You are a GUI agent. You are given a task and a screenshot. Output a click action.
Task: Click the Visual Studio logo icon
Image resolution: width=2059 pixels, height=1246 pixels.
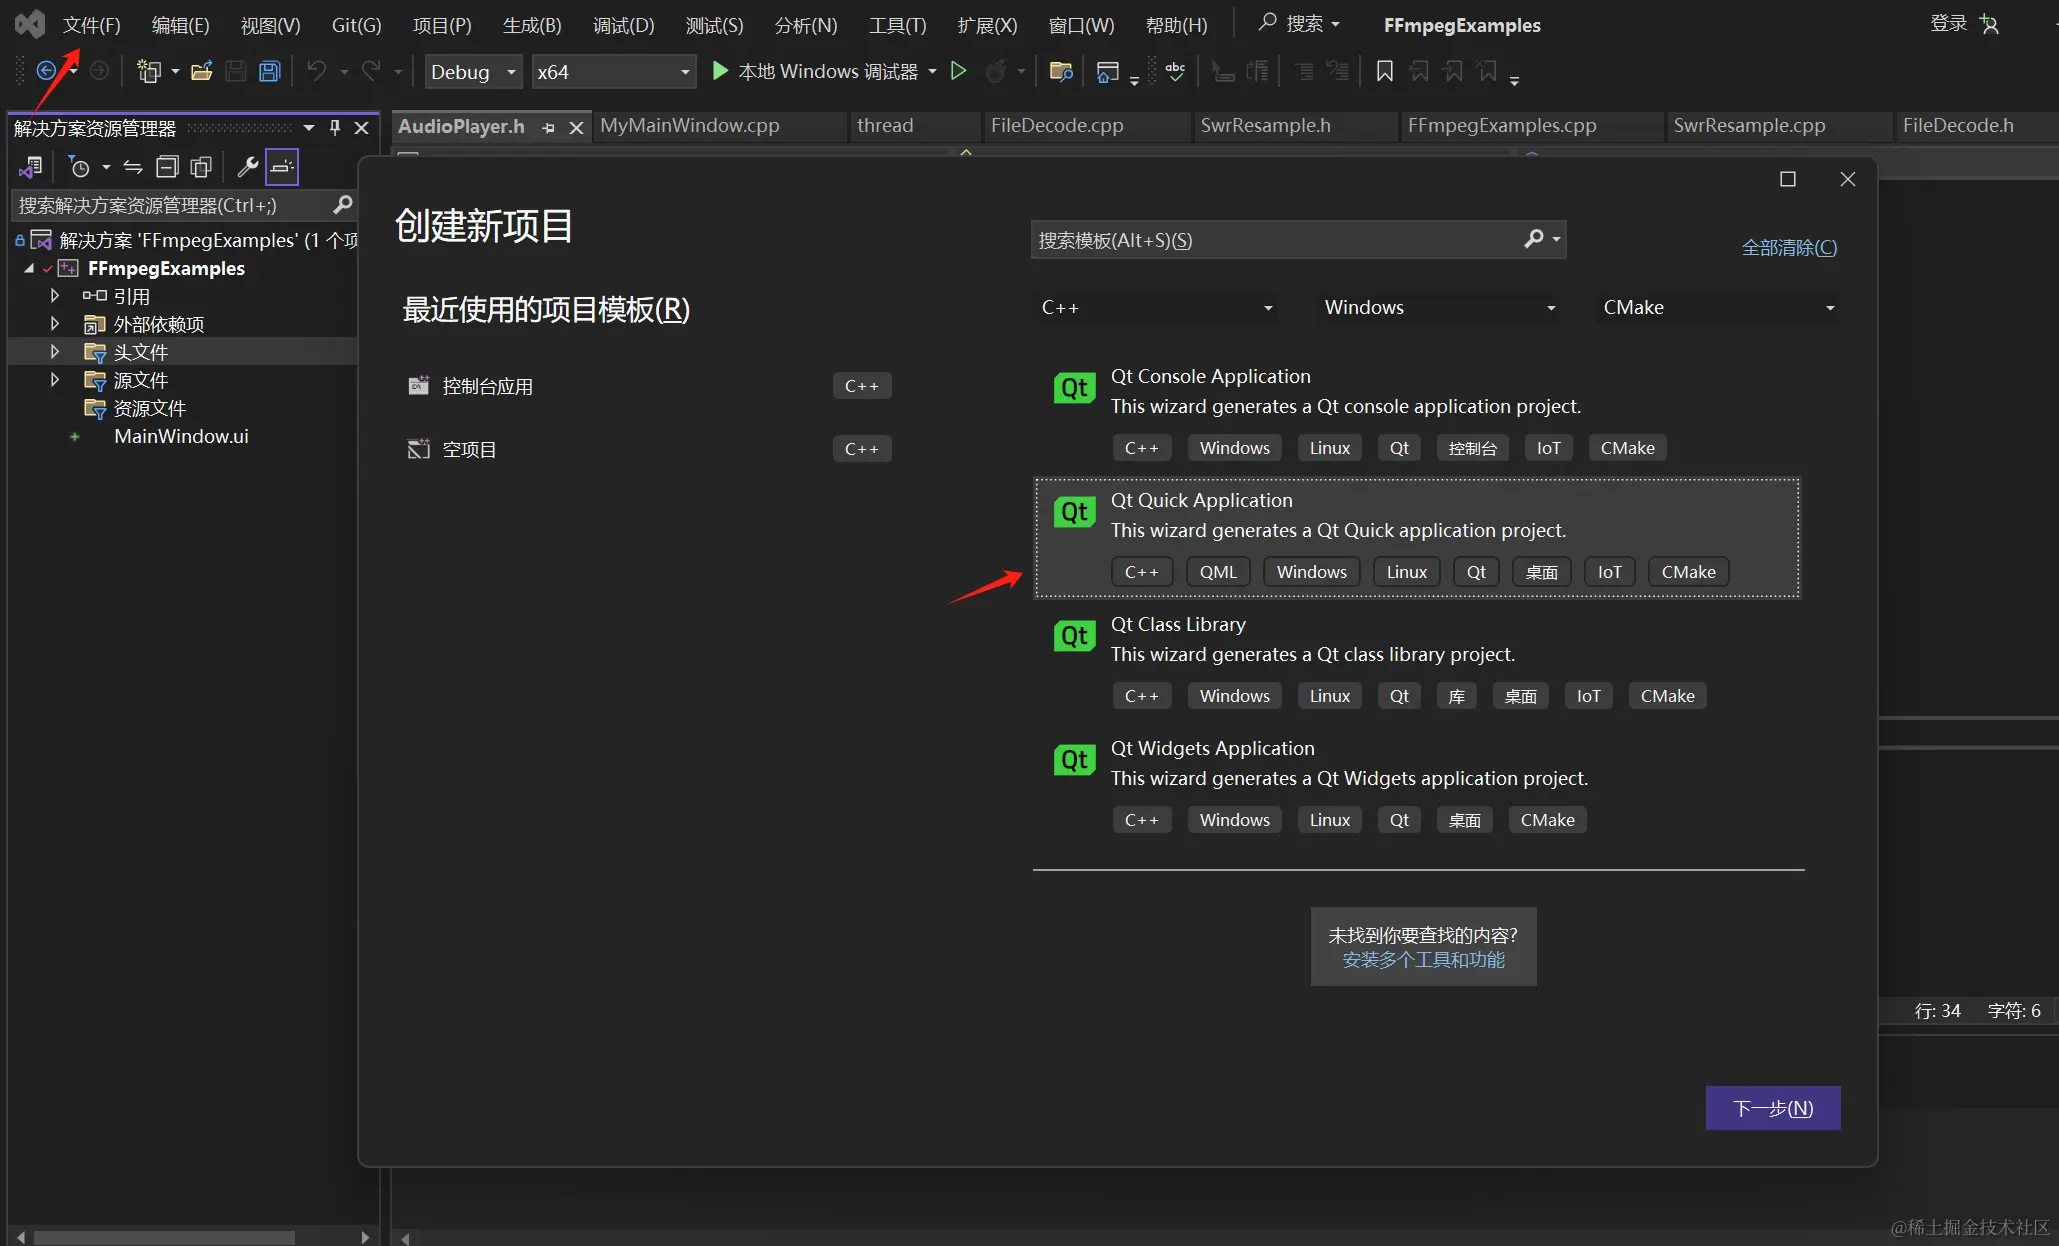pos(30,24)
